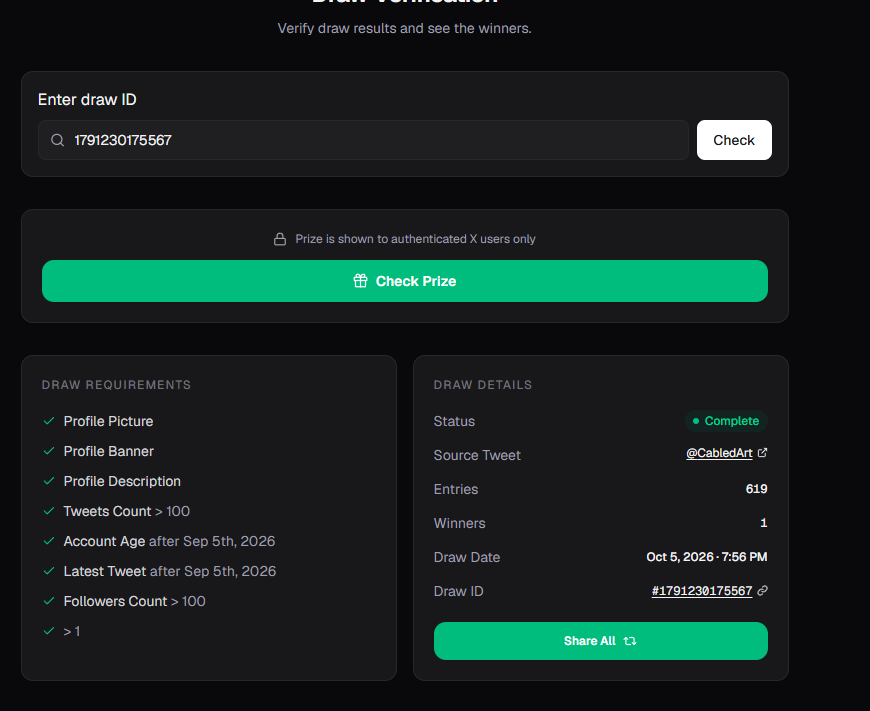Viewport: 870px width, 711px height.
Task: Click the green Check Prize button
Action: tap(405, 281)
